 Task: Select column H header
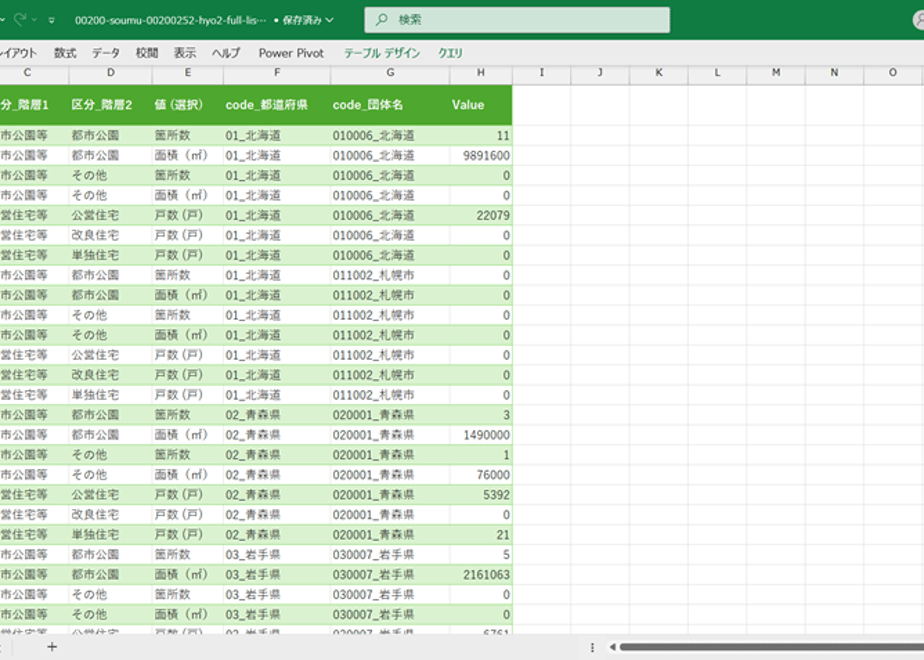coord(481,72)
